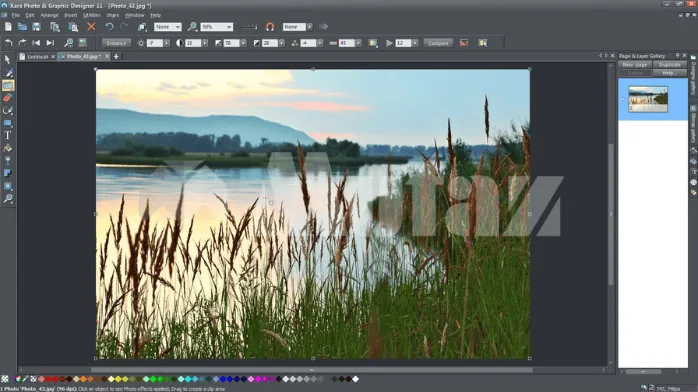Viewport: 698px width, 392px height.
Task: Select the blue Rectangle tool
Action: [8, 123]
